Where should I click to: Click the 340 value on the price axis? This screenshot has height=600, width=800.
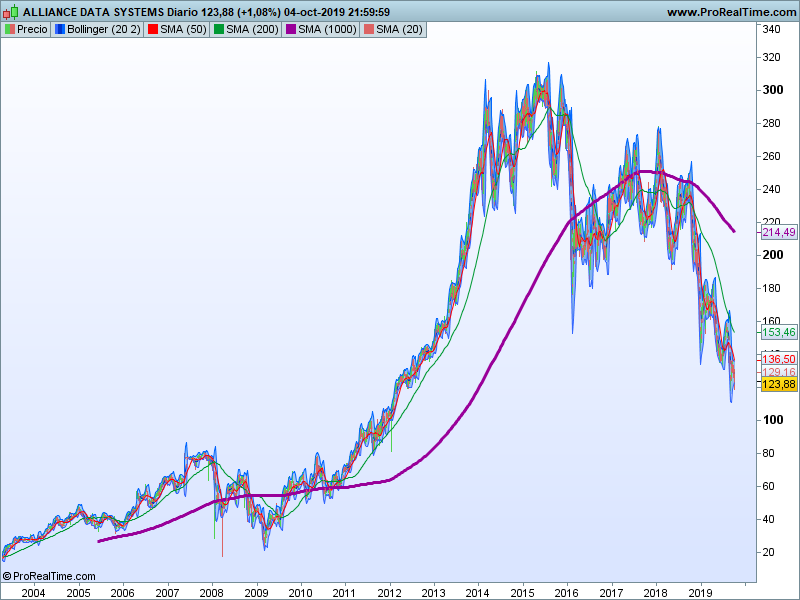[x=771, y=30]
